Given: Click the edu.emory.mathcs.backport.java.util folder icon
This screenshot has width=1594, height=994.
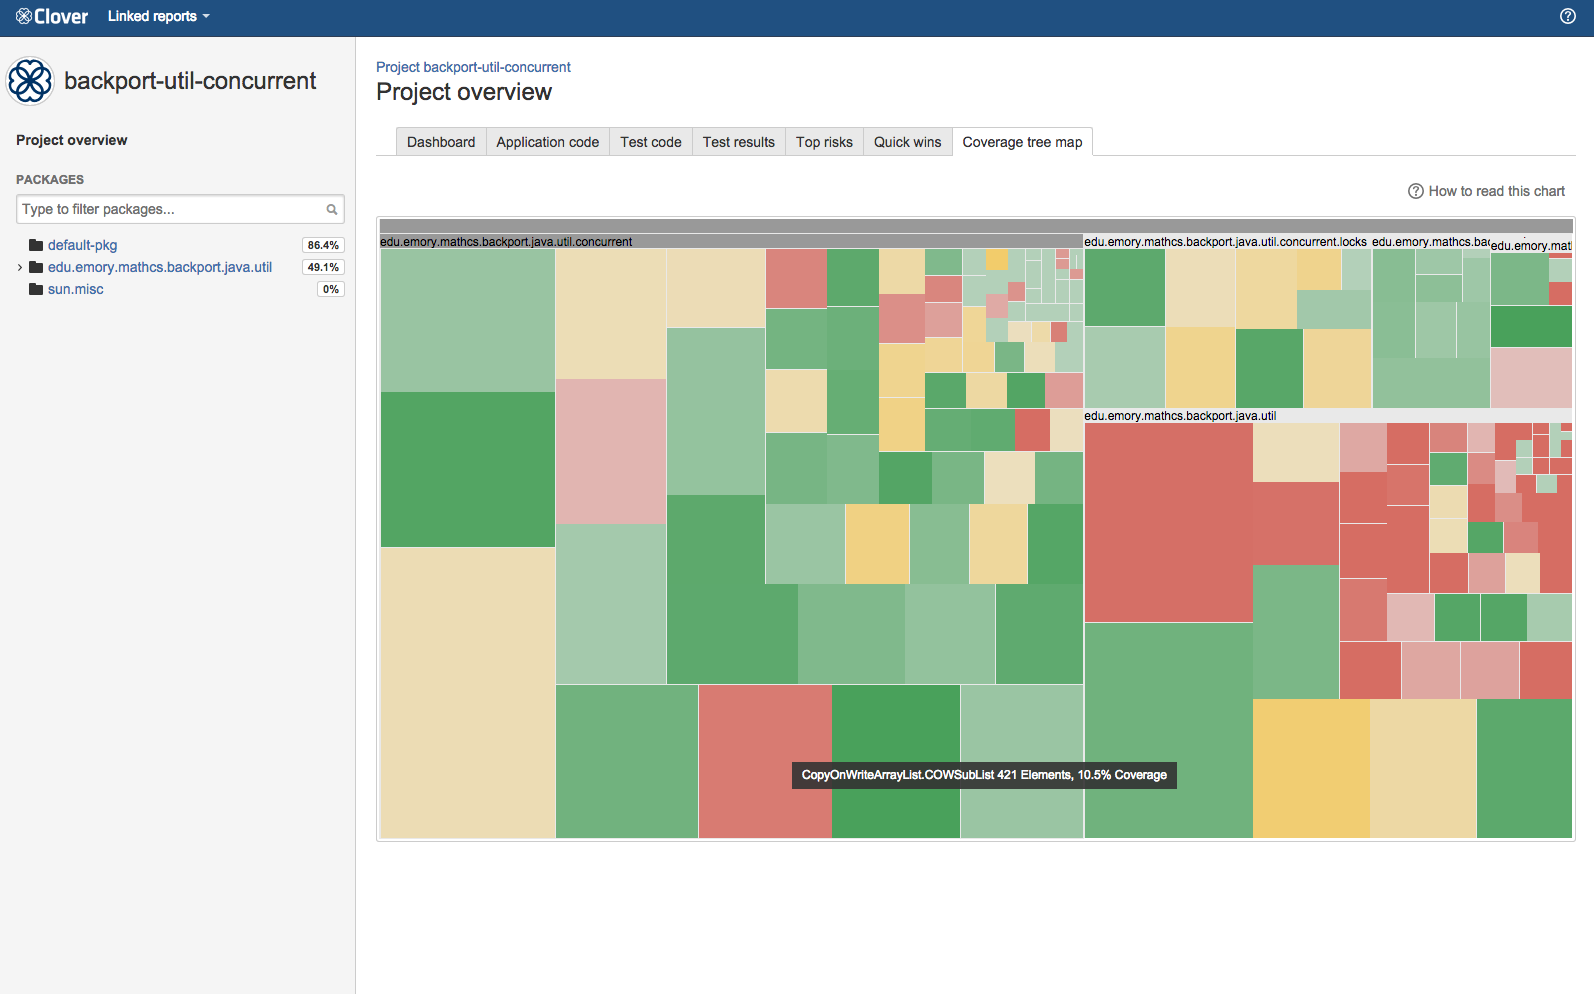Looking at the screenshot, I should [36, 268].
